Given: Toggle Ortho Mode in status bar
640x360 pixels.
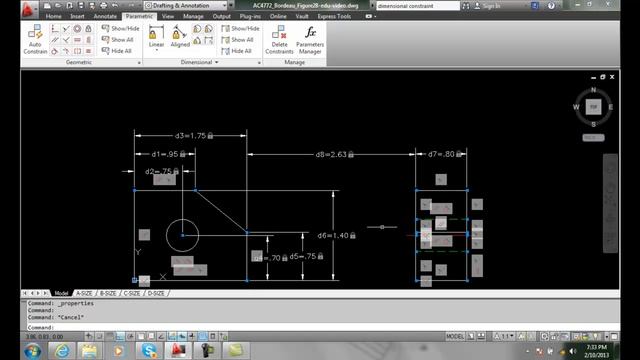Looking at the screenshot, I should pos(120,336).
